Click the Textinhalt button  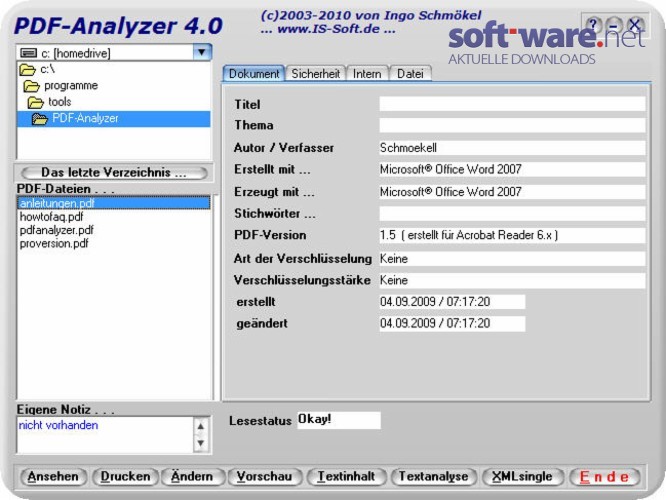(346, 477)
